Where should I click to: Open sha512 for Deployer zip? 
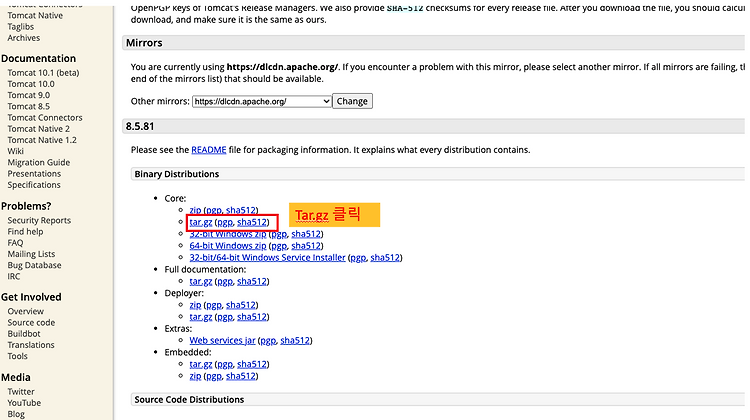pos(241,305)
